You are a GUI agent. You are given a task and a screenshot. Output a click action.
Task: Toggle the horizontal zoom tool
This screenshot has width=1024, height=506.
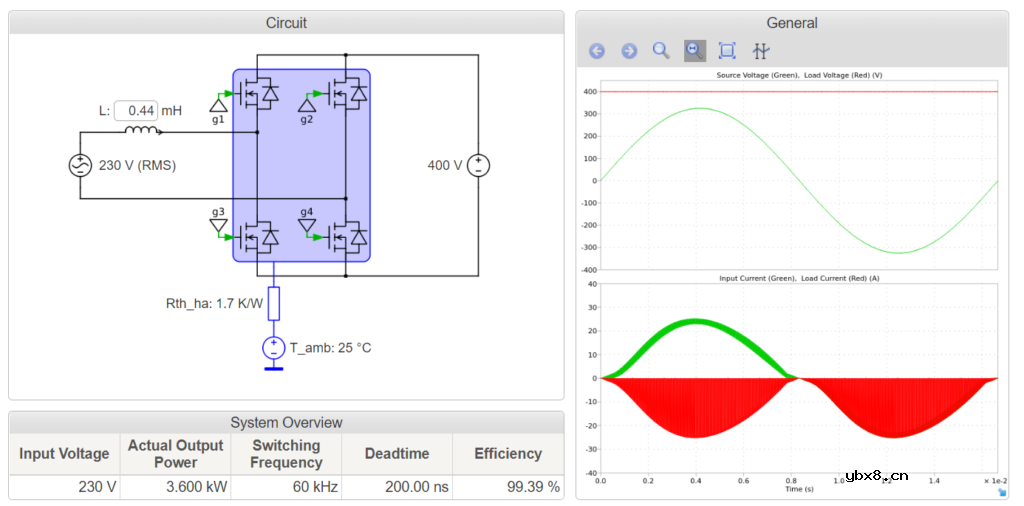[x=694, y=50]
